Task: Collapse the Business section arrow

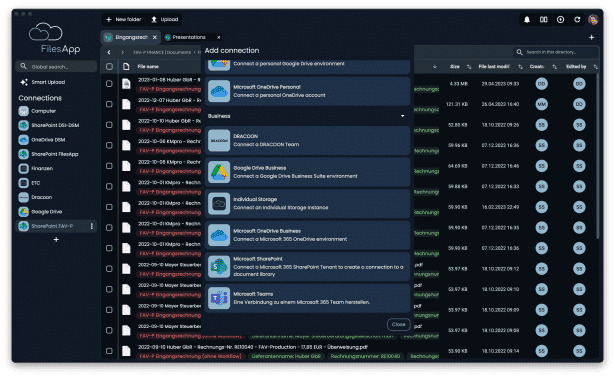Action: [x=402, y=116]
